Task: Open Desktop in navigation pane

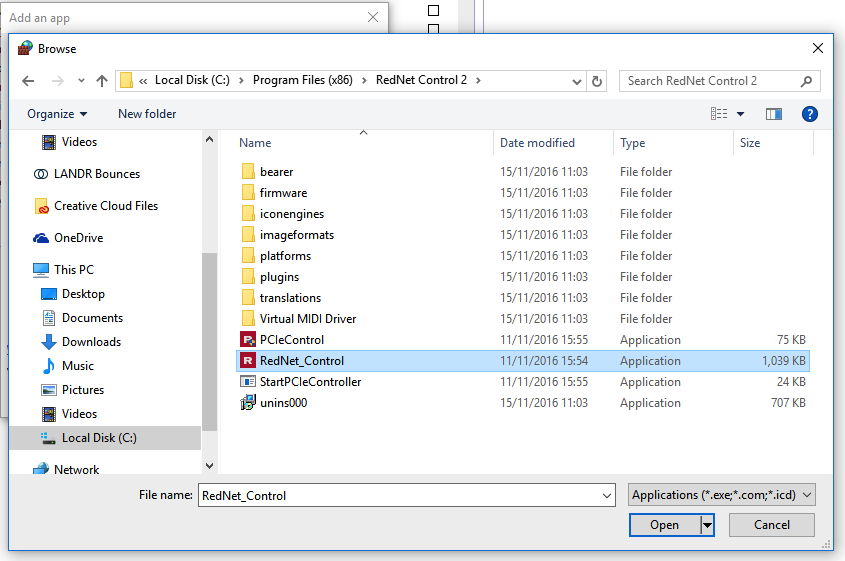Action: tap(73, 294)
